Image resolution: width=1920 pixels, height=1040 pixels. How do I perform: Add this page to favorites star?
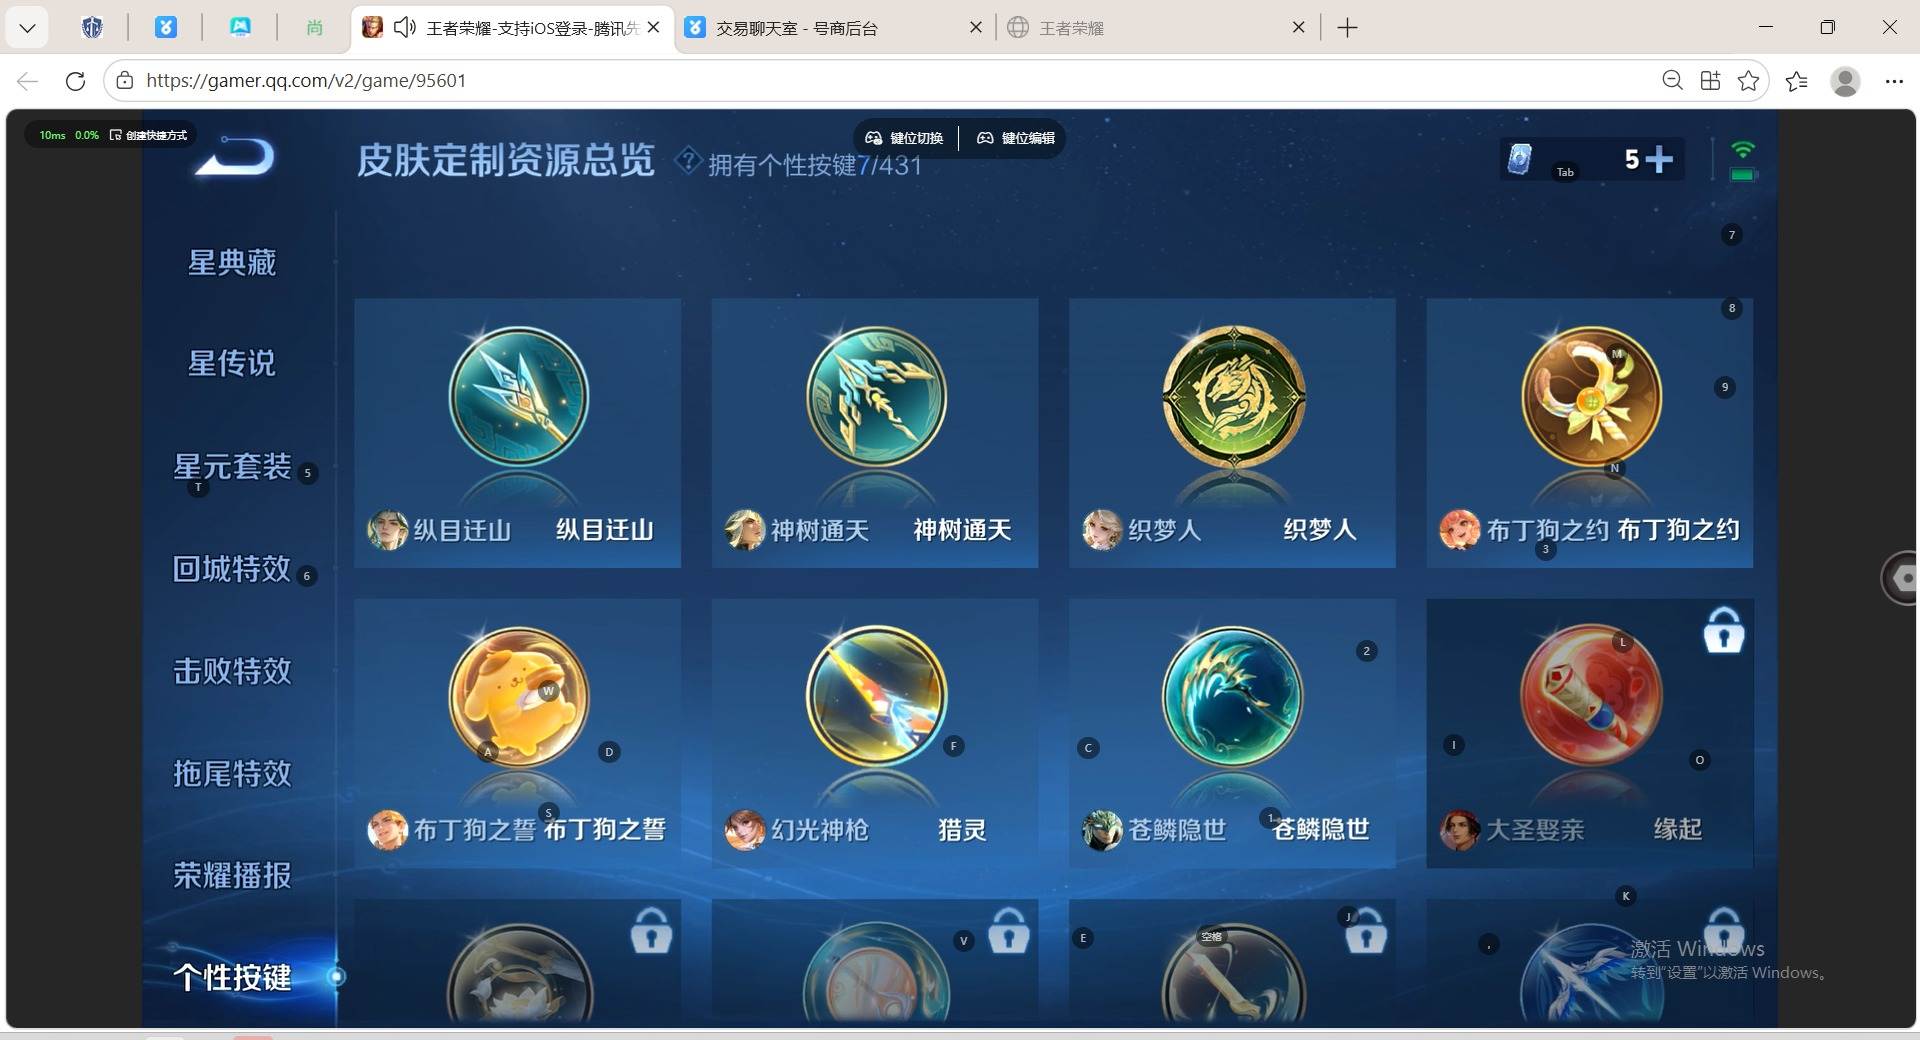coord(1748,81)
